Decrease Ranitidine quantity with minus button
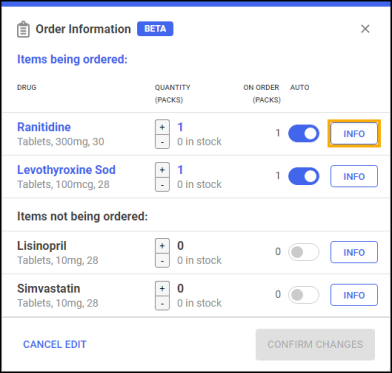The height and width of the screenshot is (373, 392). coord(162,142)
